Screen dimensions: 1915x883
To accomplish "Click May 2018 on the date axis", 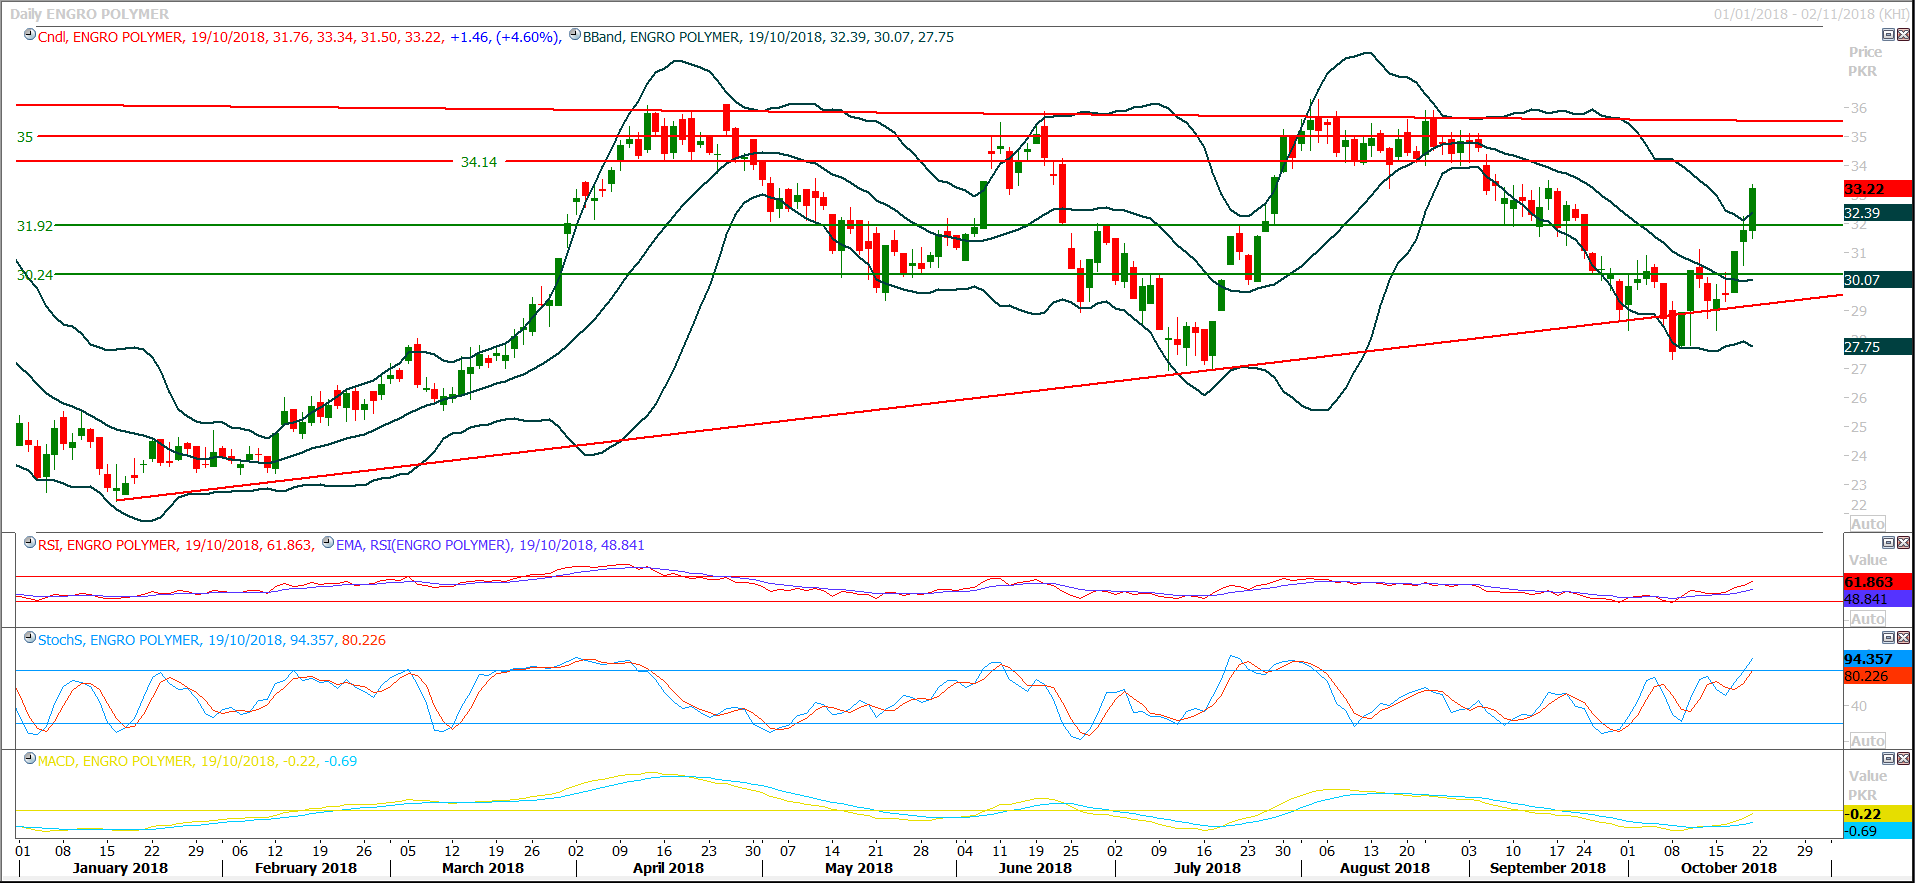I will [x=859, y=868].
